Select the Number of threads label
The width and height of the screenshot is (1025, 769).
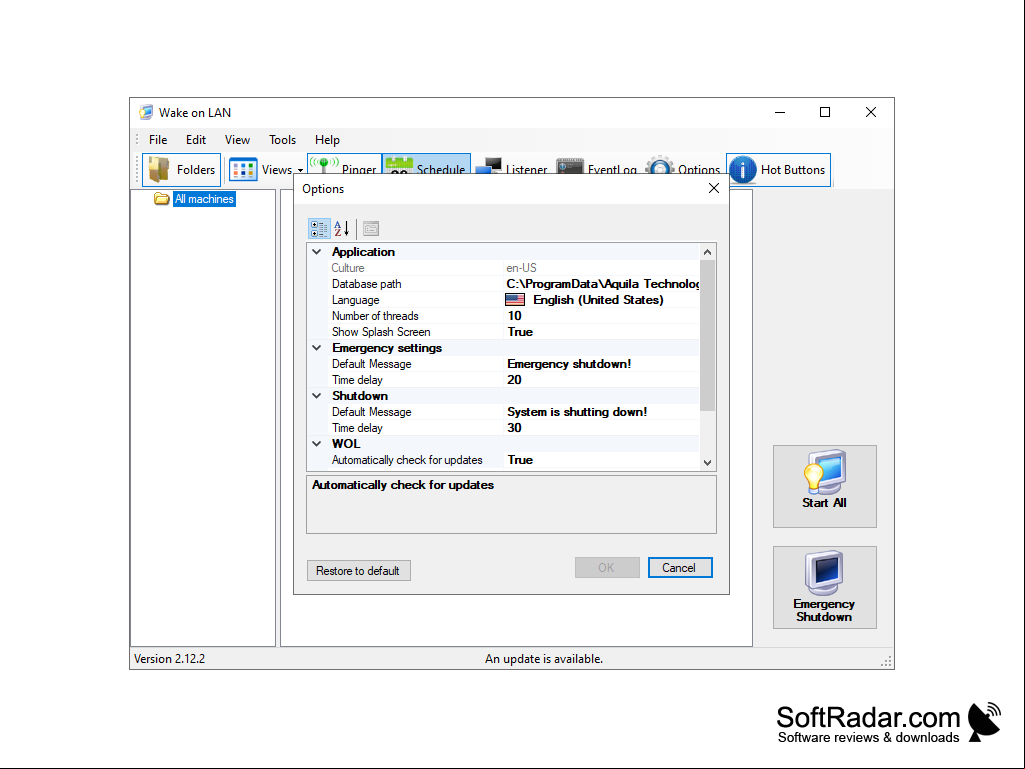click(375, 316)
